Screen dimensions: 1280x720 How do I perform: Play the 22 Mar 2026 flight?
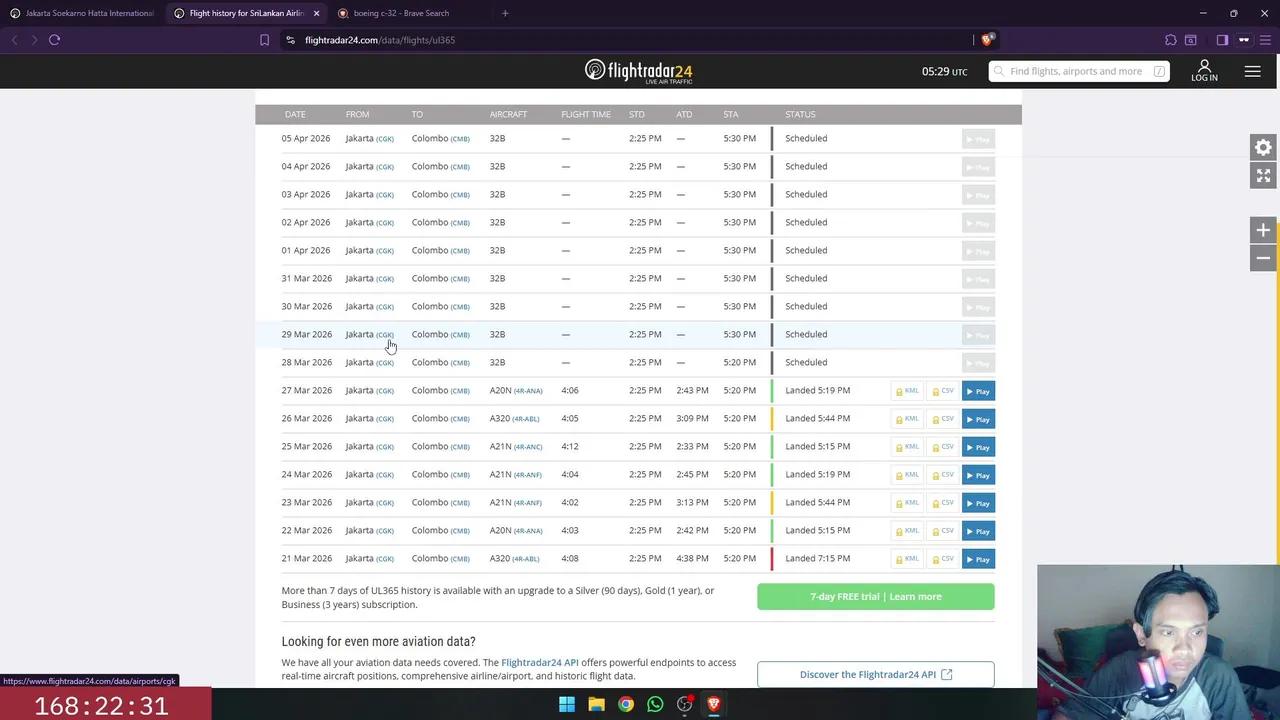coord(978,531)
